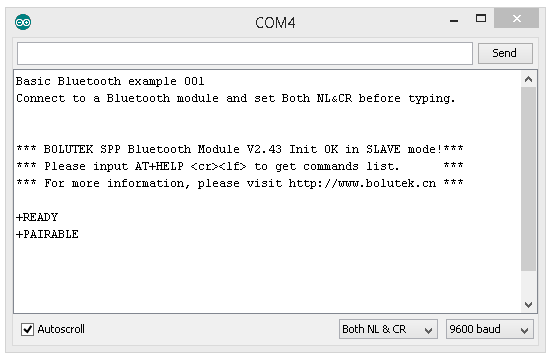Viewport: 551px width, 361px height.
Task: Click the Autoscroll label text
Action: [x=61, y=329]
